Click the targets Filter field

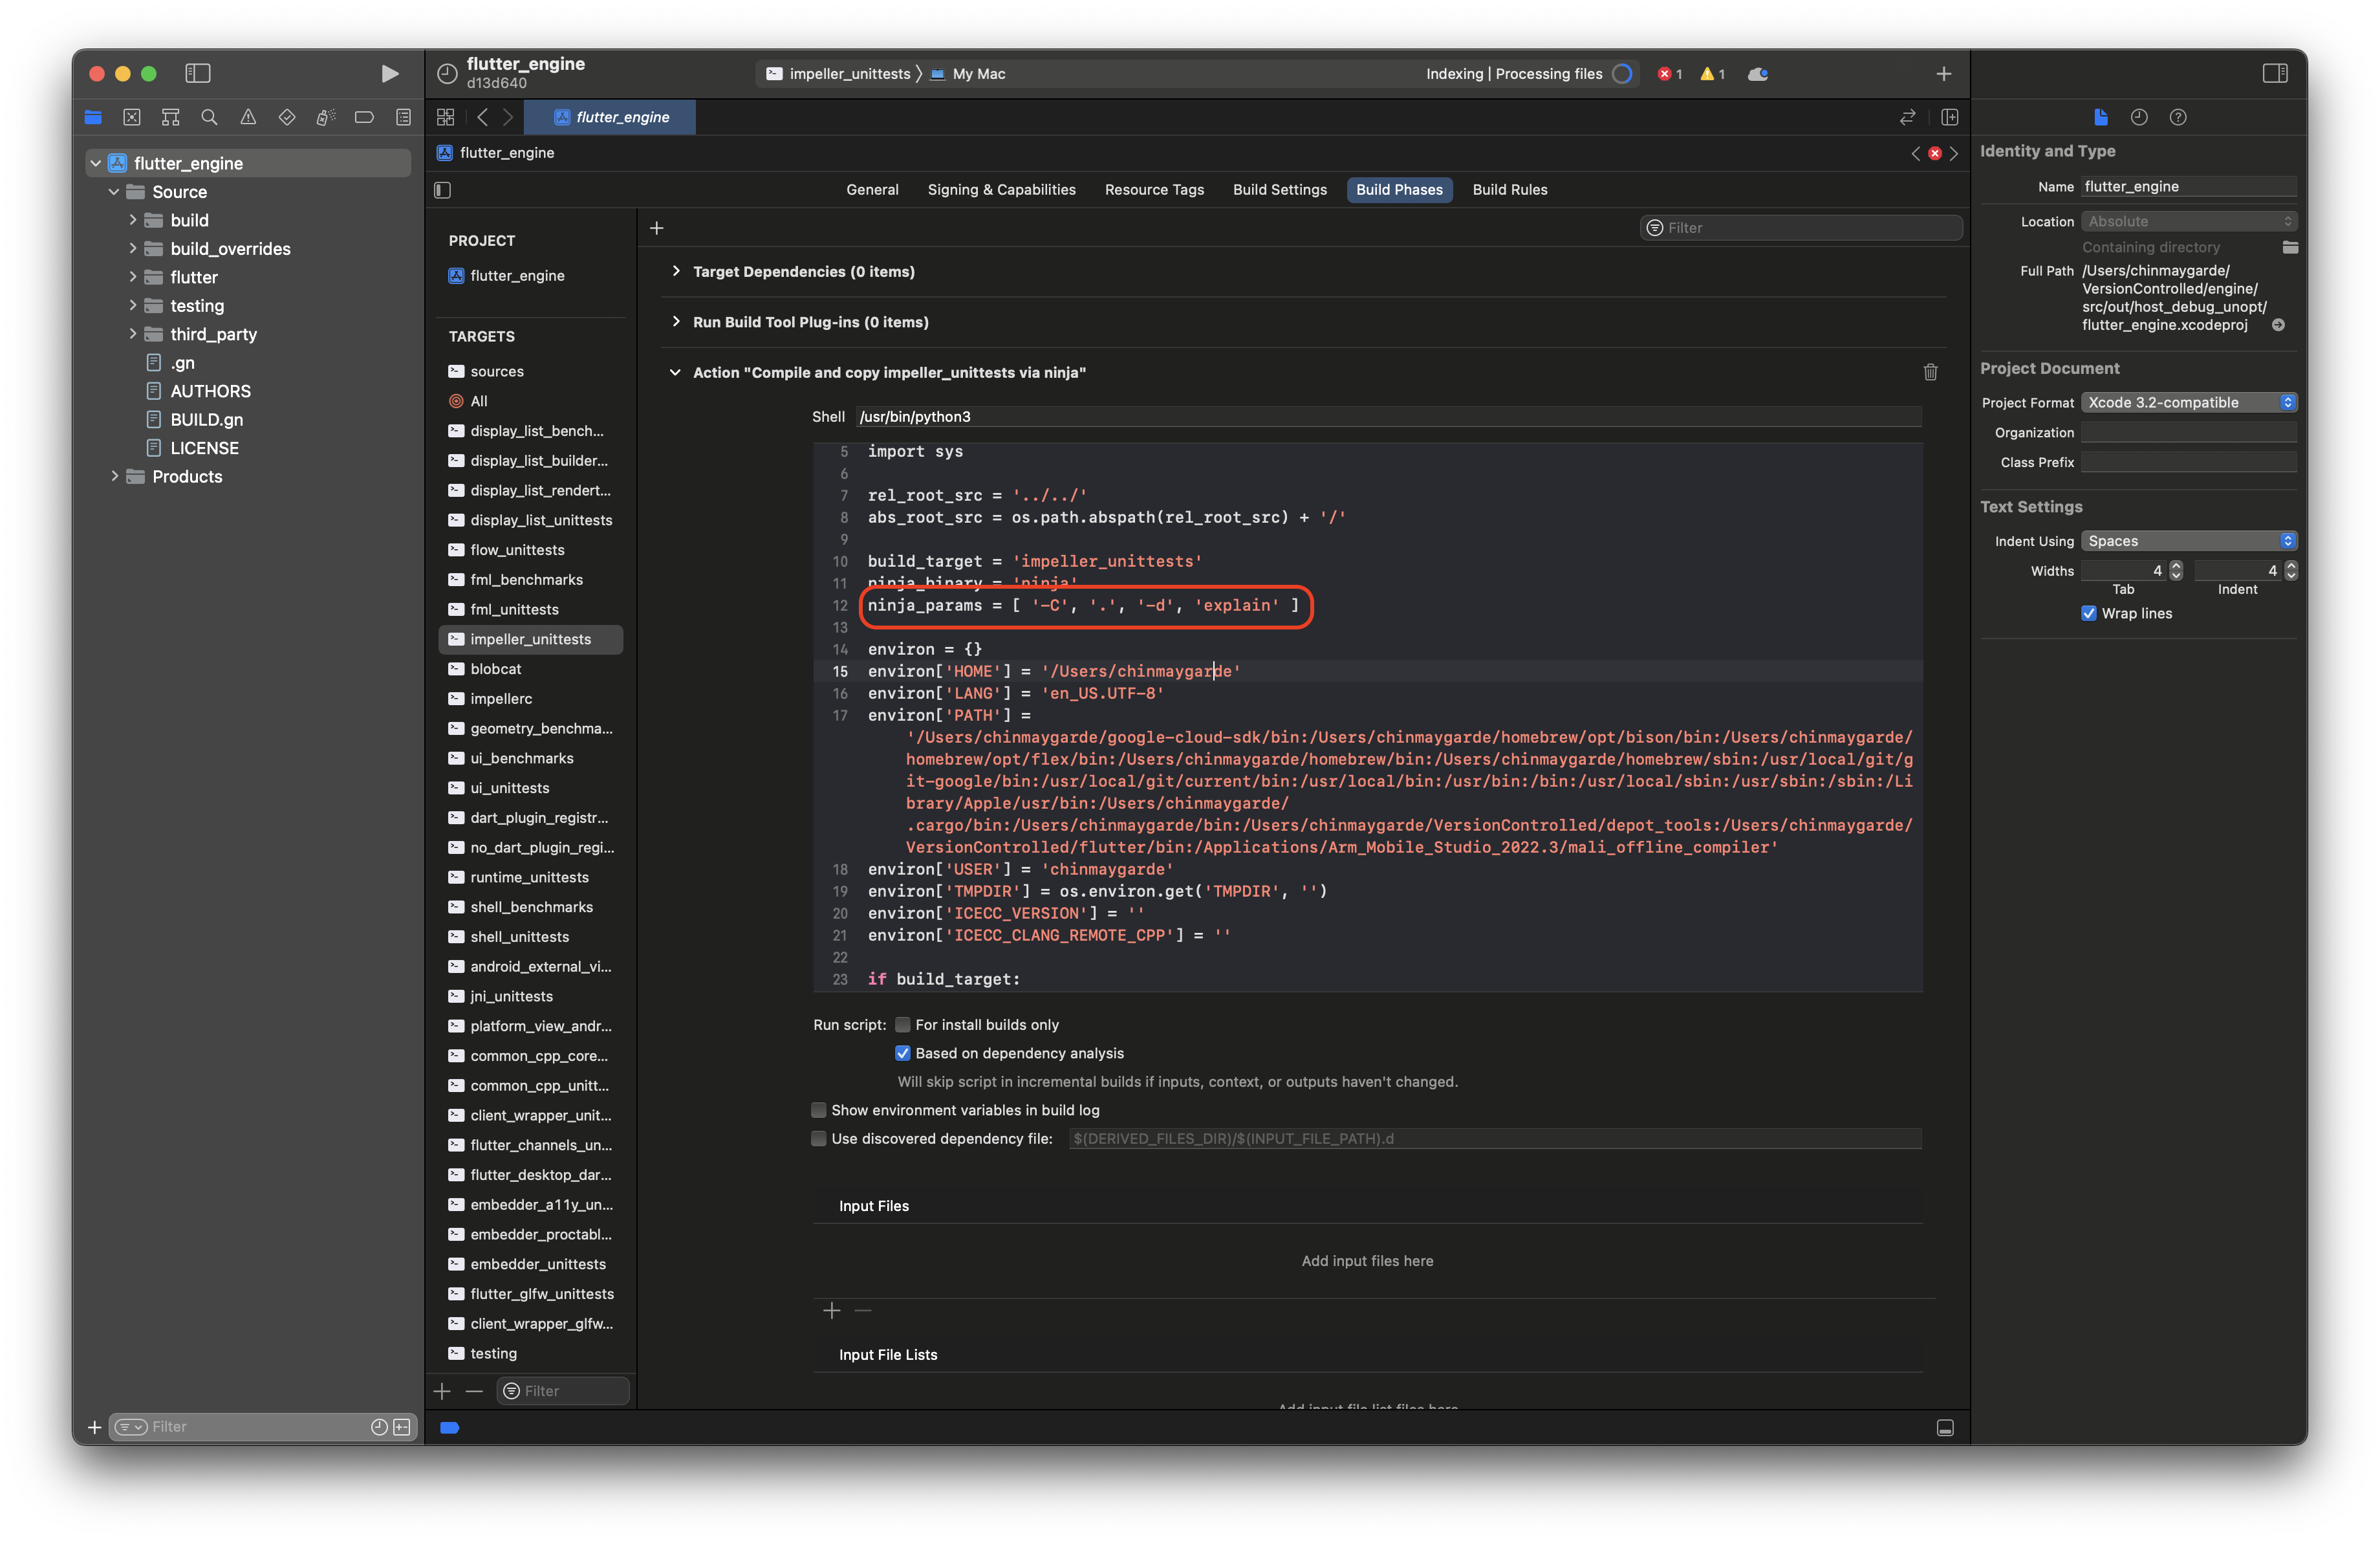tap(563, 1390)
